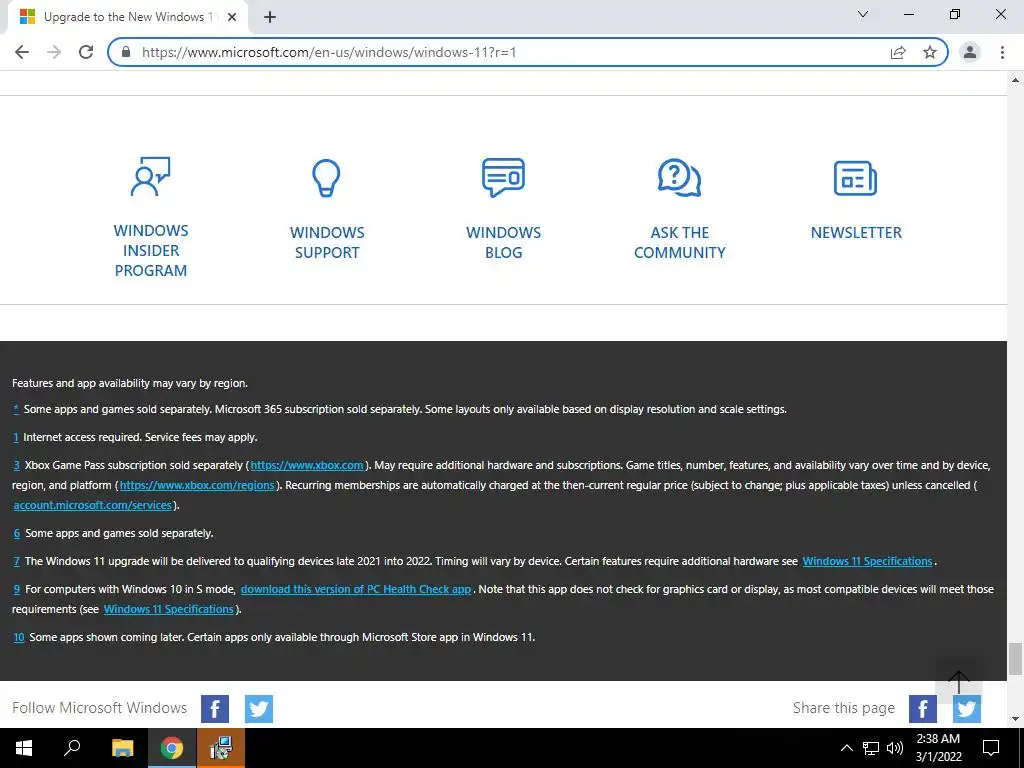
Task: Follow the https://www.xbox.com/regions link
Action: point(197,485)
